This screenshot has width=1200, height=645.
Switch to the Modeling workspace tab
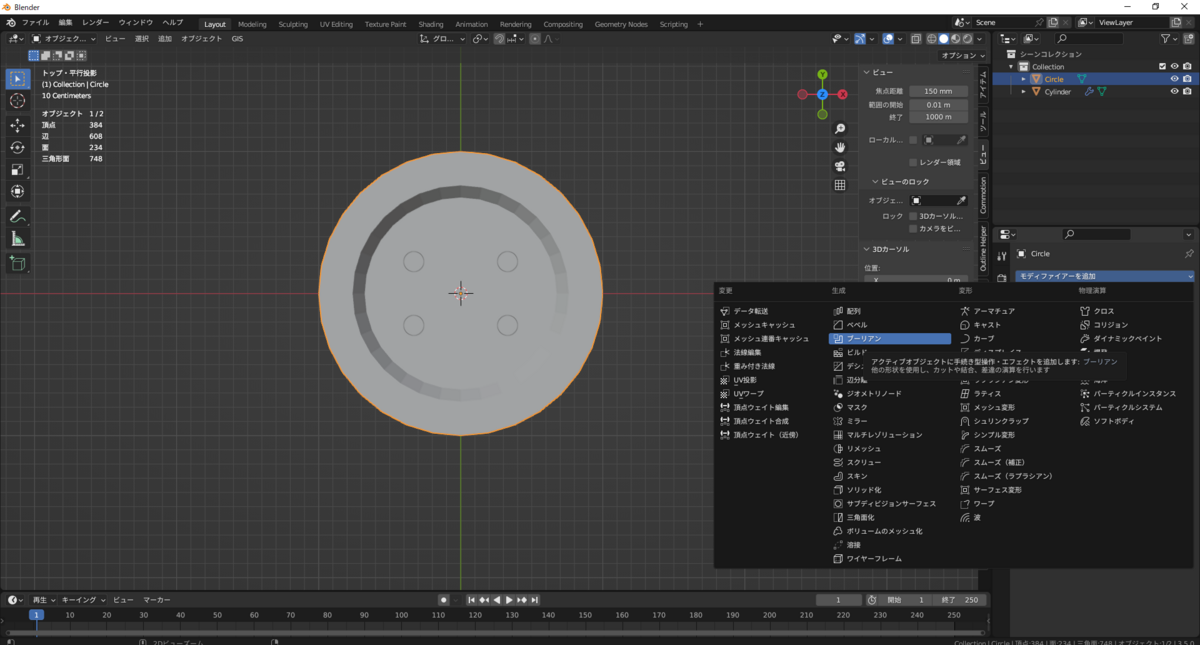point(252,24)
